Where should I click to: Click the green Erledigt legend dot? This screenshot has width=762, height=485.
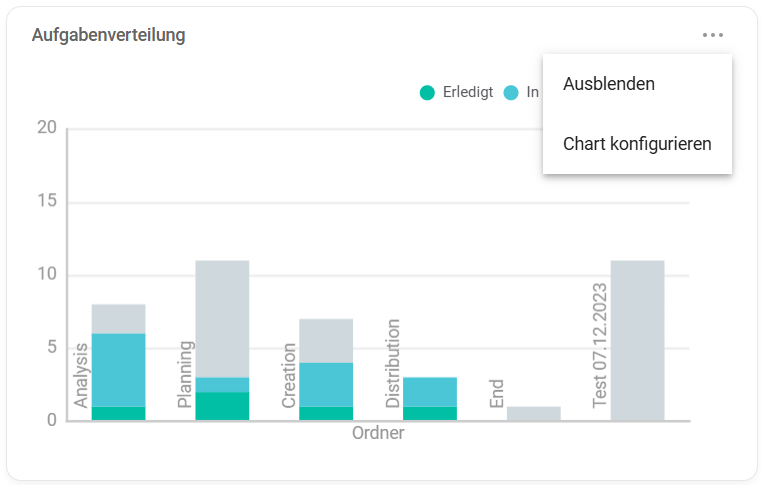[x=428, y=93]
